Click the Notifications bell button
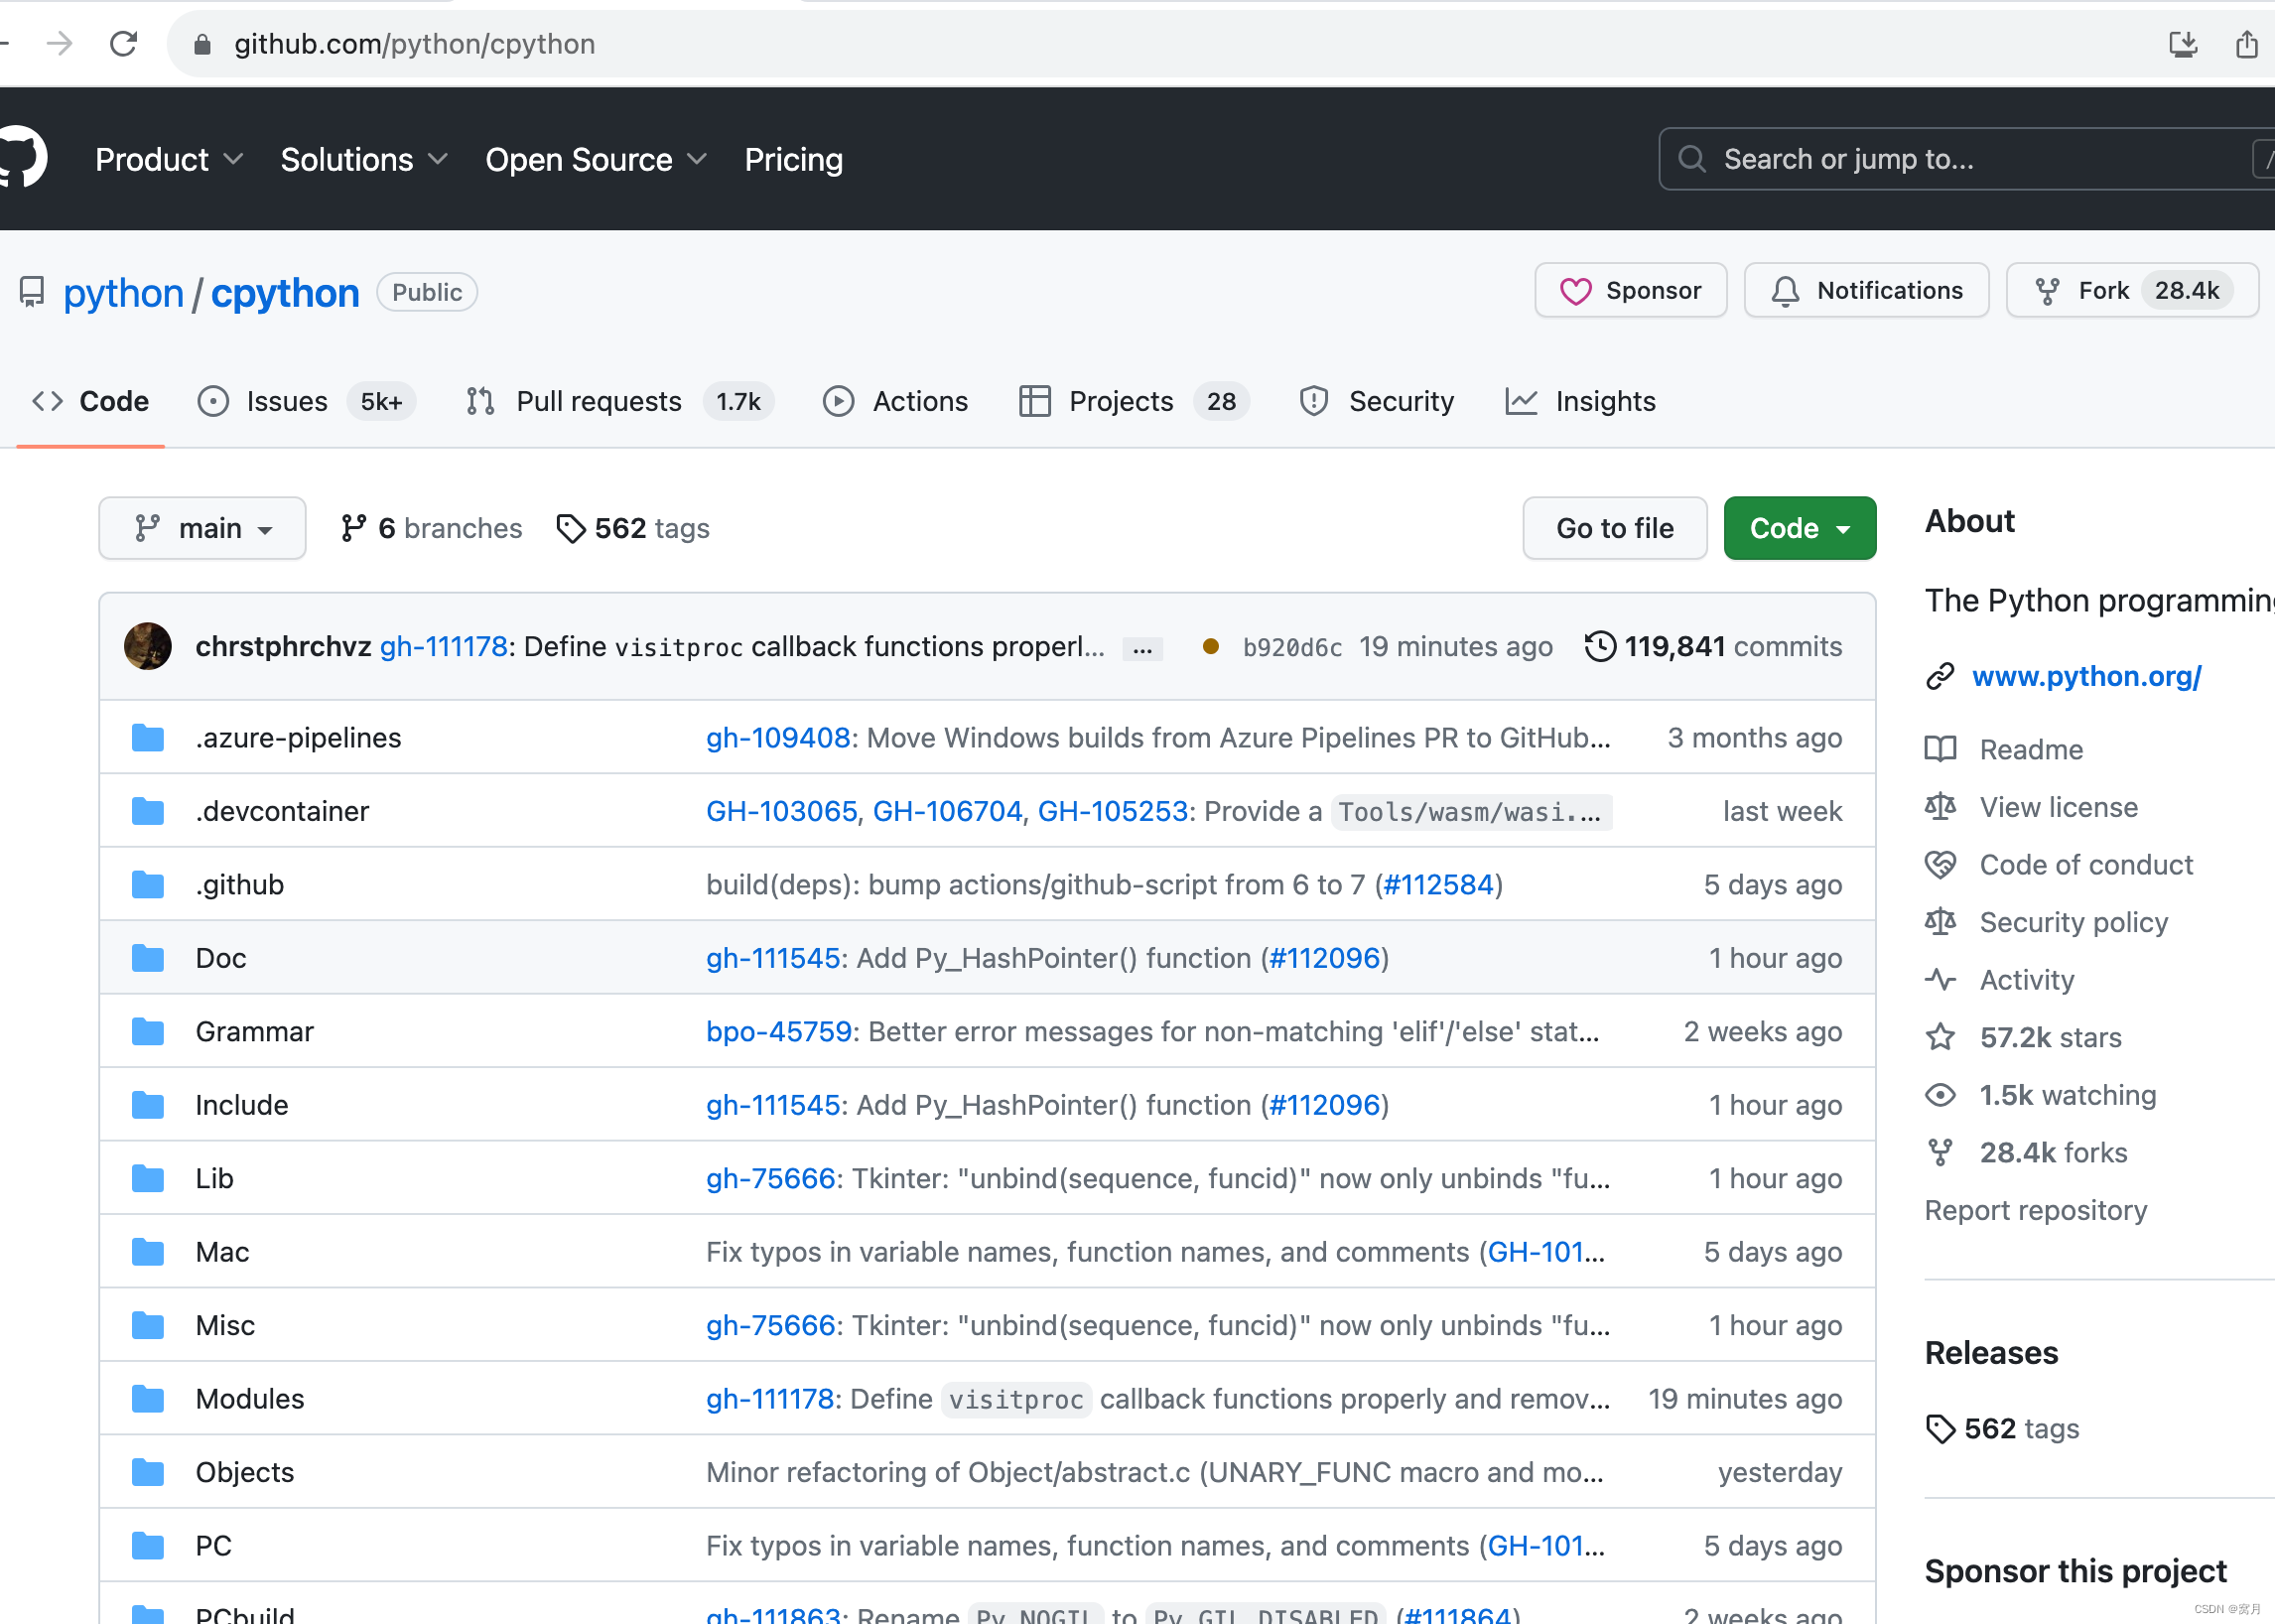The image size is (2275, 1624). (1866, 291)
